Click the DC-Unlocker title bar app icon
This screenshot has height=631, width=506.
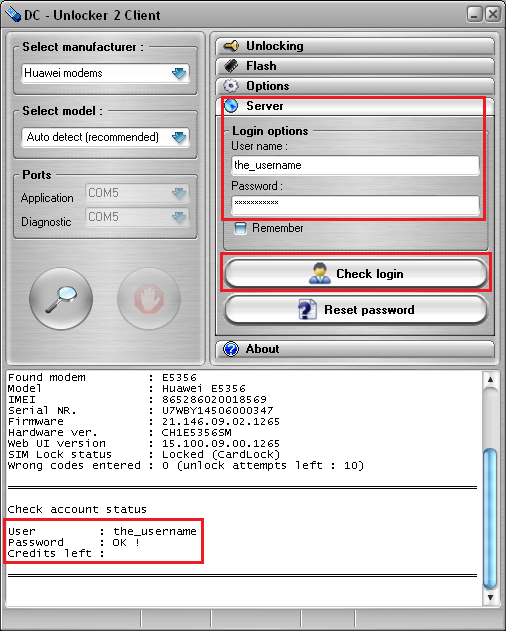tap(12, 14)
